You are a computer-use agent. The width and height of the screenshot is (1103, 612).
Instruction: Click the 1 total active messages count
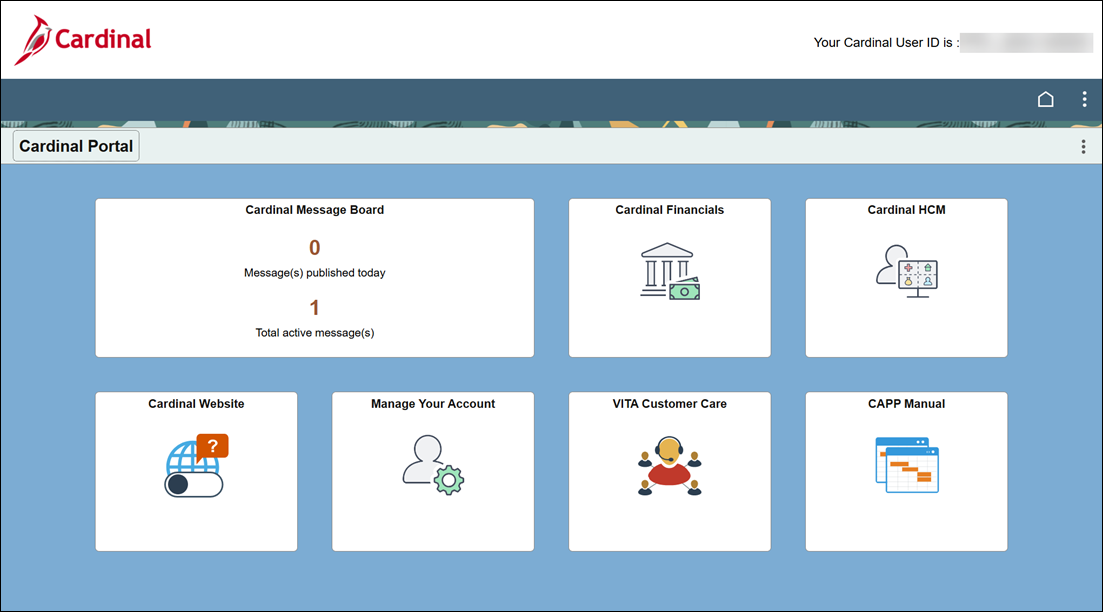(314, 307)
